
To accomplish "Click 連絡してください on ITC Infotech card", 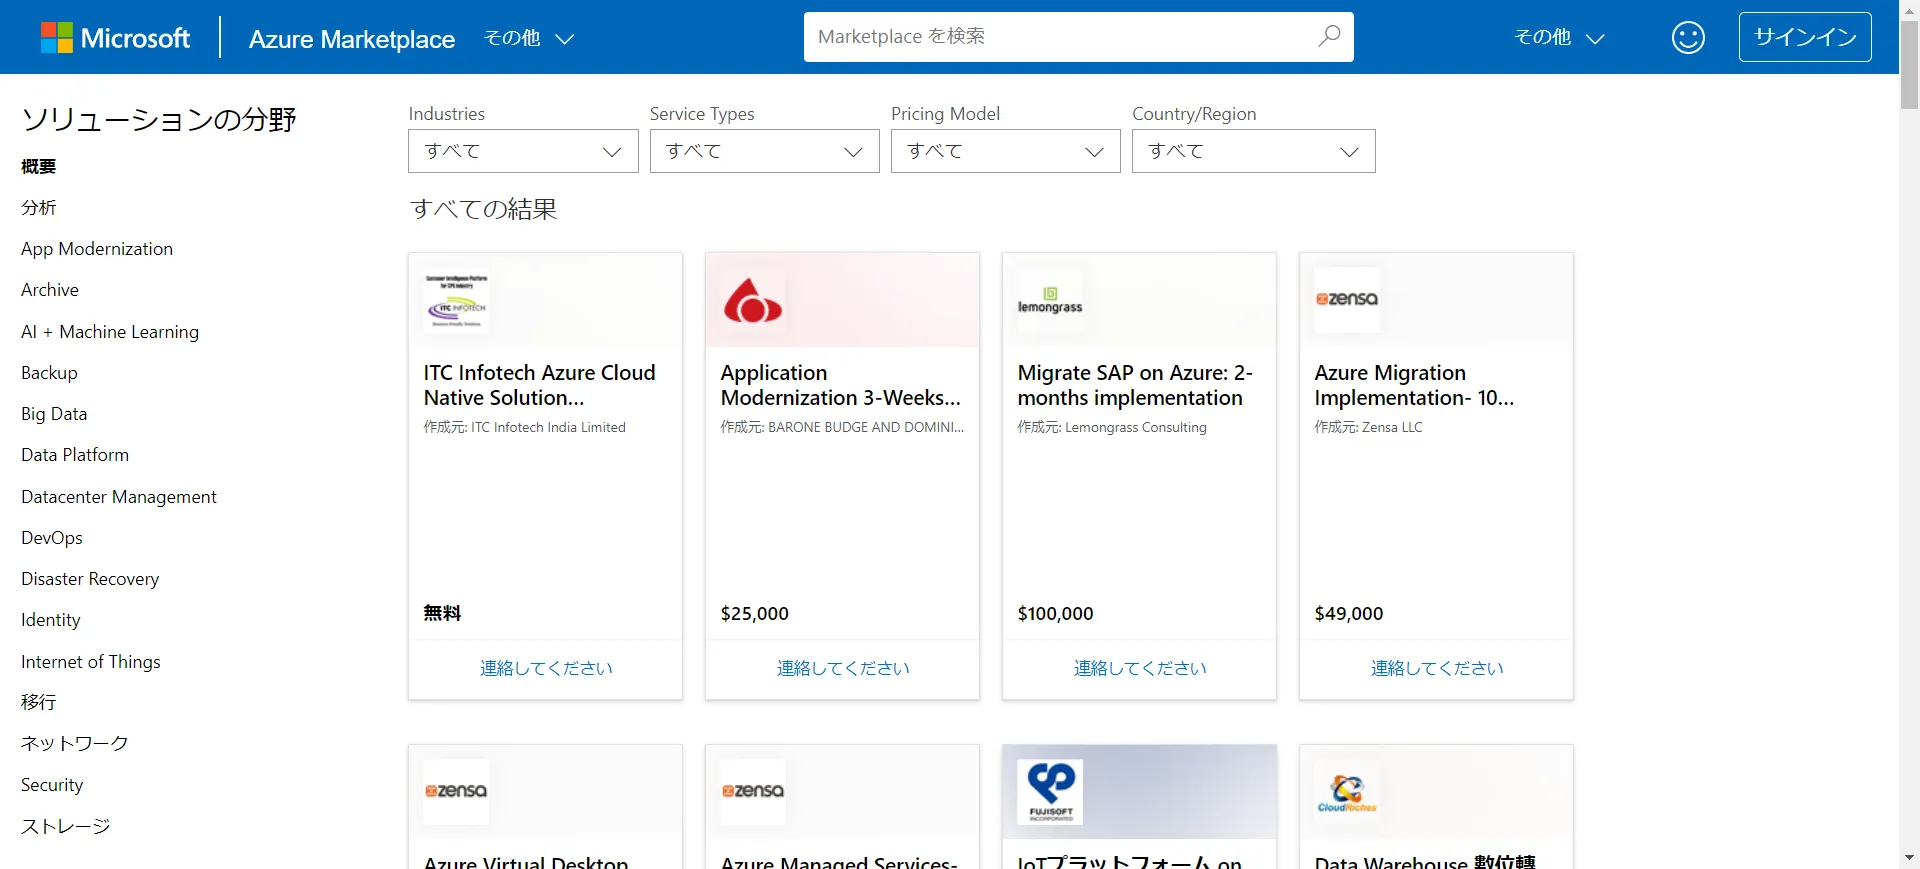I will (546, 668).
